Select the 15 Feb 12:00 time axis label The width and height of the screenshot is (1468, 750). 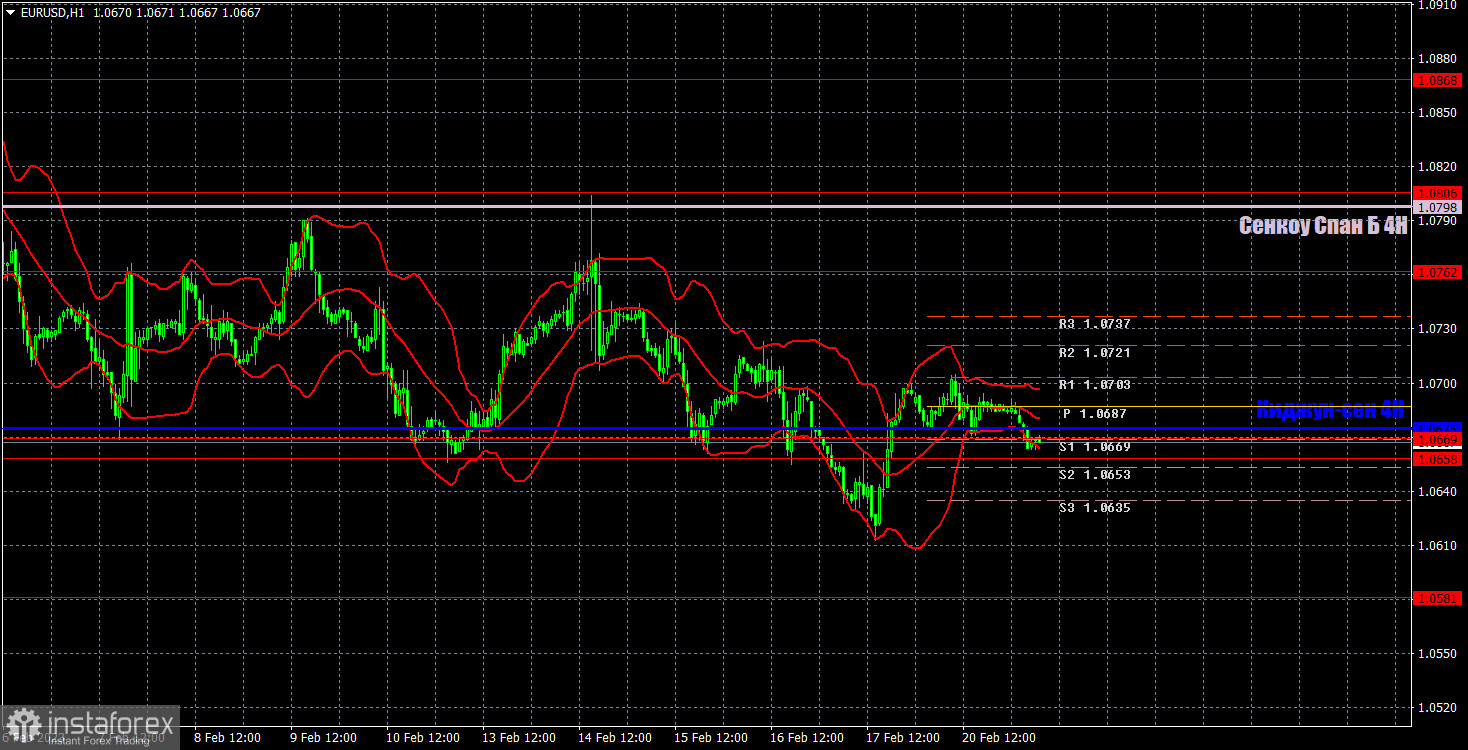coord(710,738)
